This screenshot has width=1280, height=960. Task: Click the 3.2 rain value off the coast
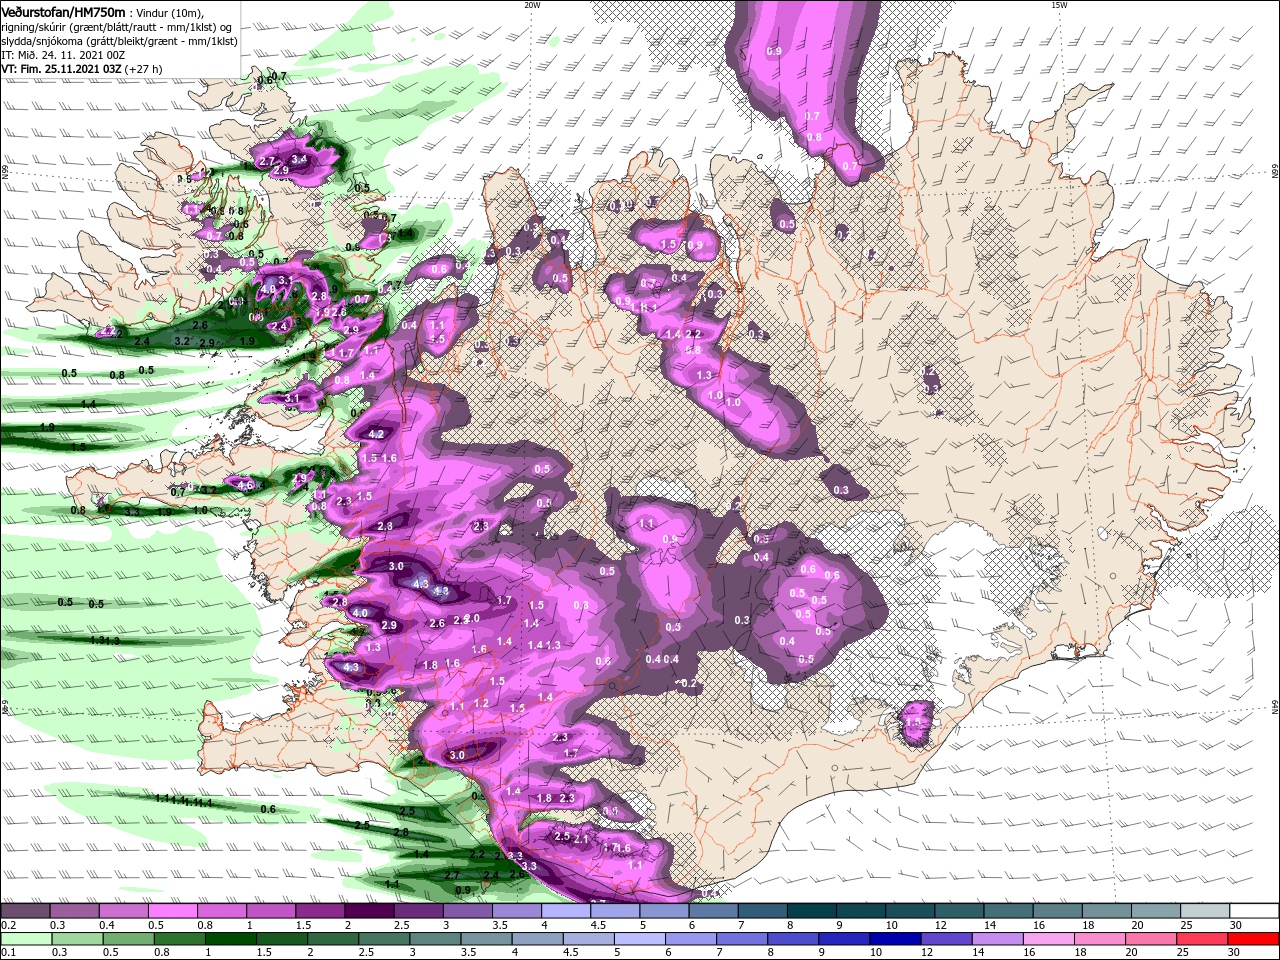[182, 341]
